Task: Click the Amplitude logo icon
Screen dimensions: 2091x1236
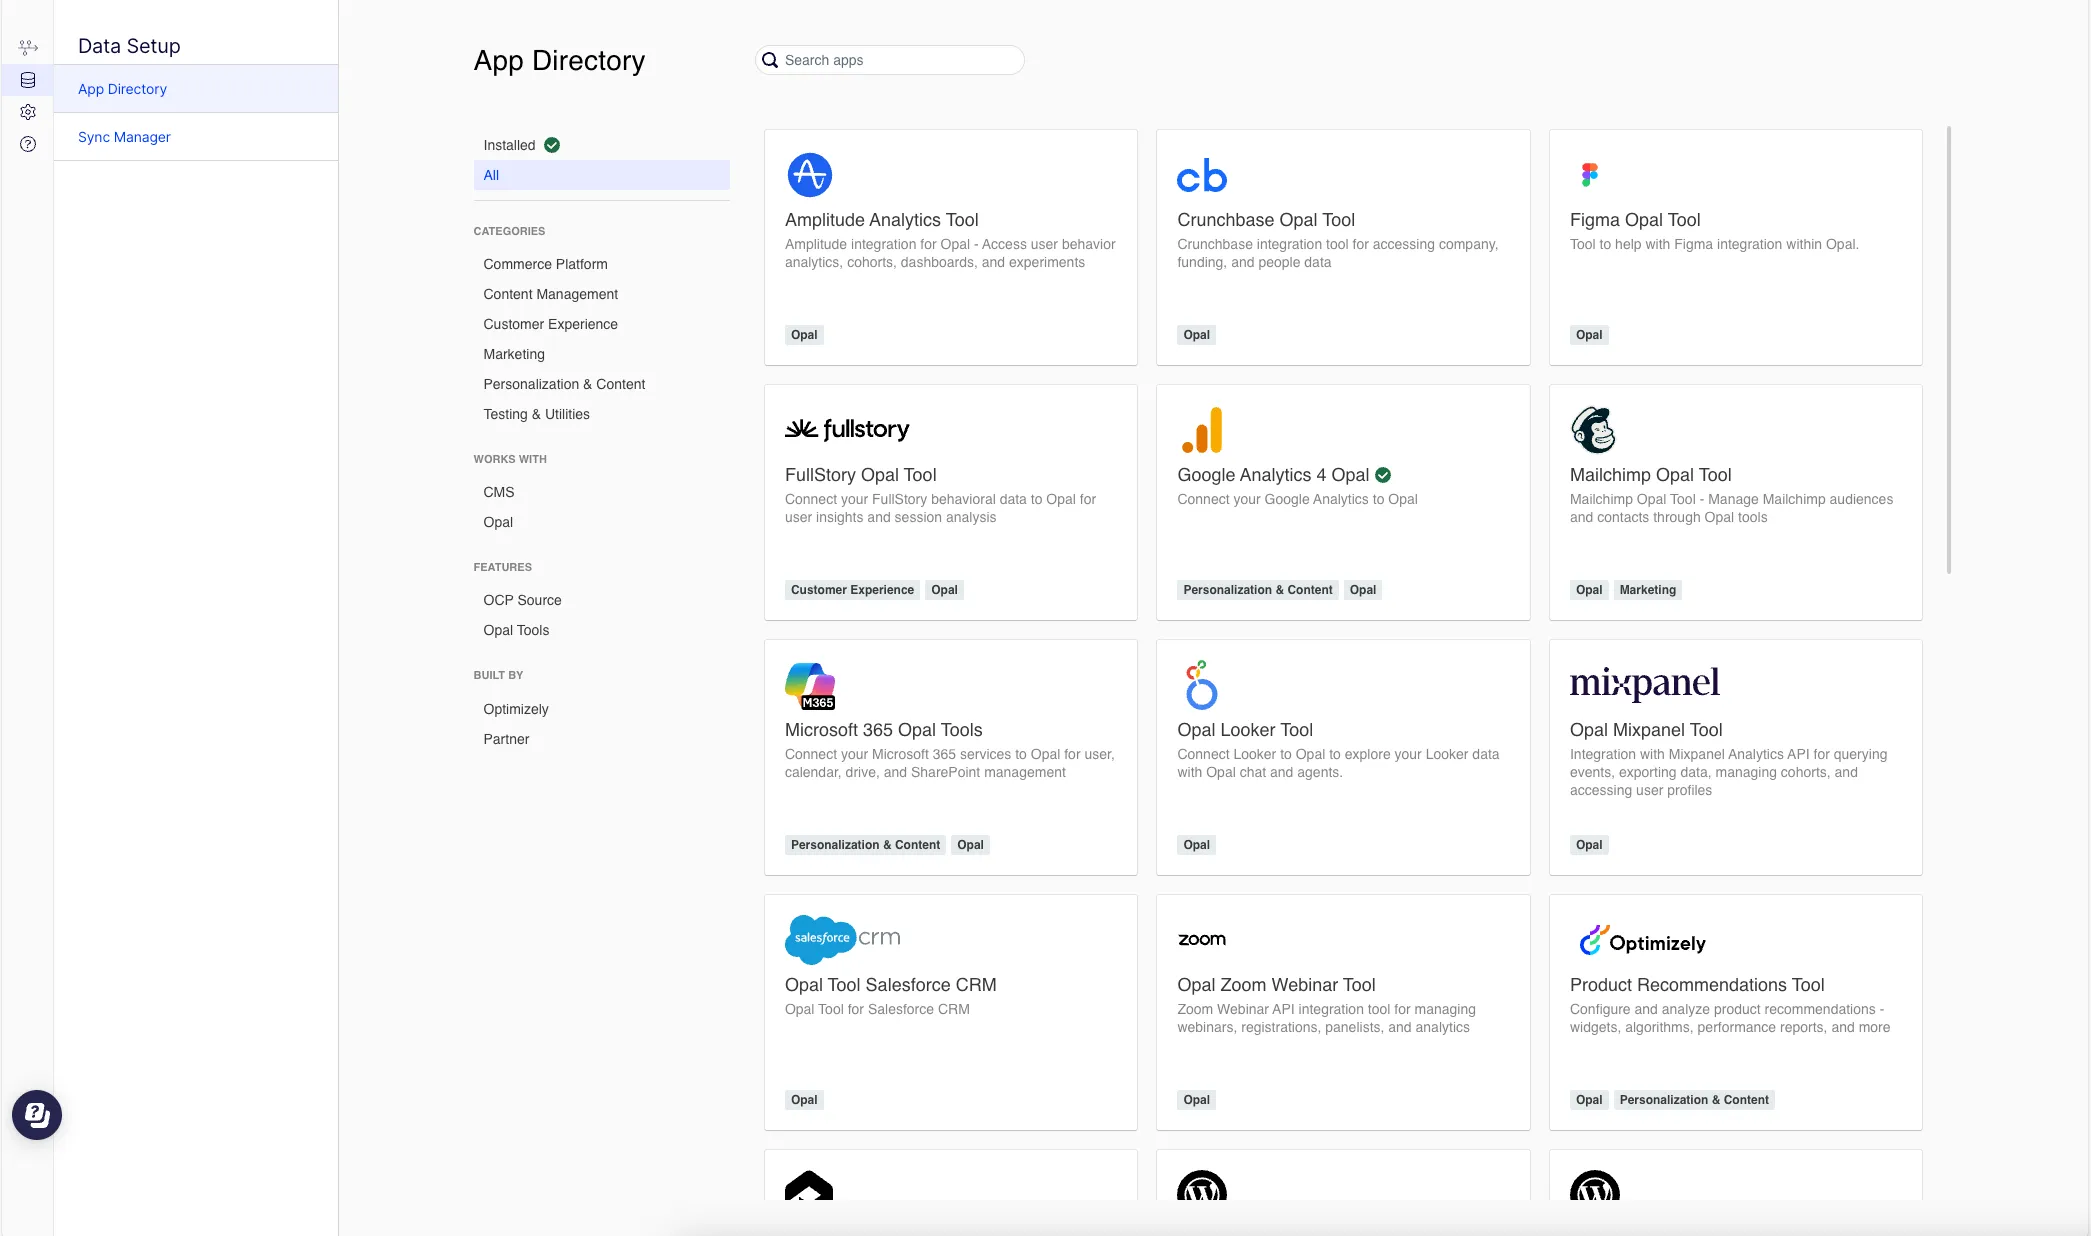Action: [x=809, y=175]
